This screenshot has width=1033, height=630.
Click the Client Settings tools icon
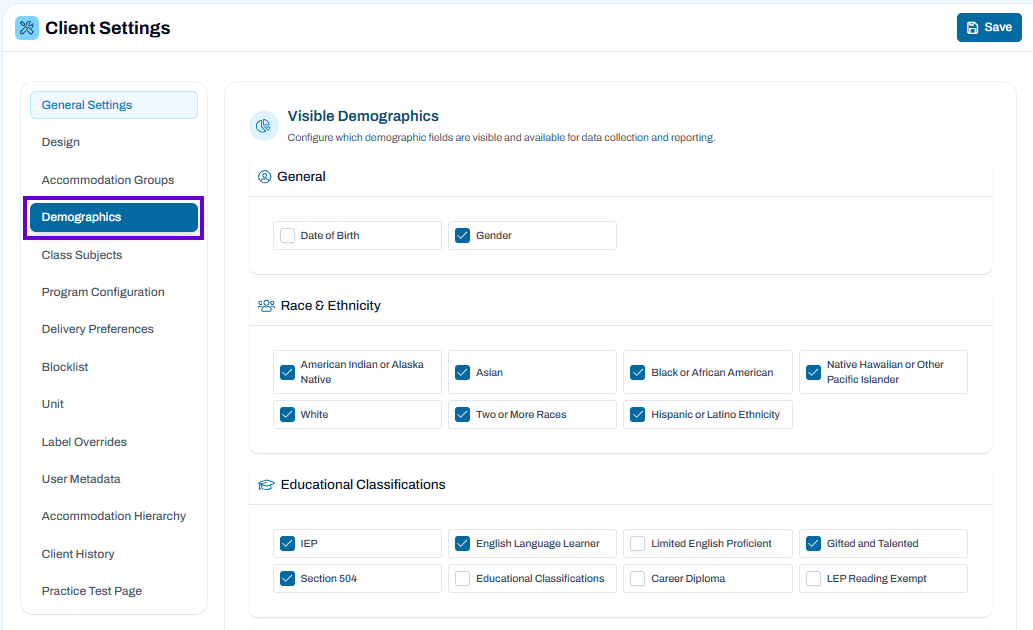click(x=27, y=28)
